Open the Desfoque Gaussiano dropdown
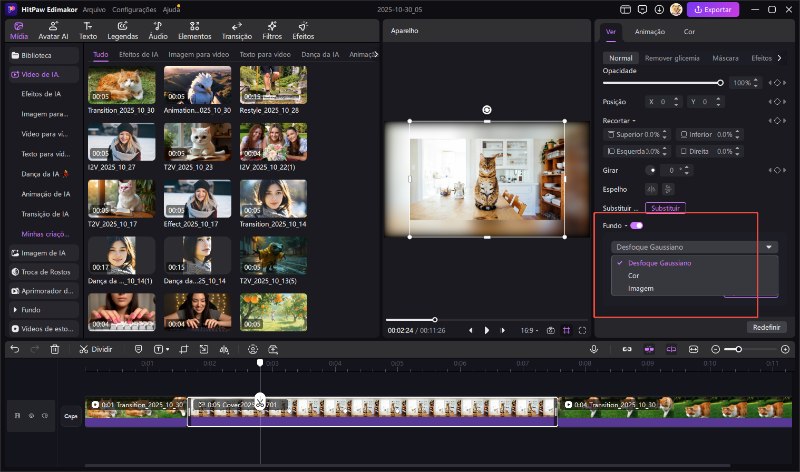 tap(694, 247)
